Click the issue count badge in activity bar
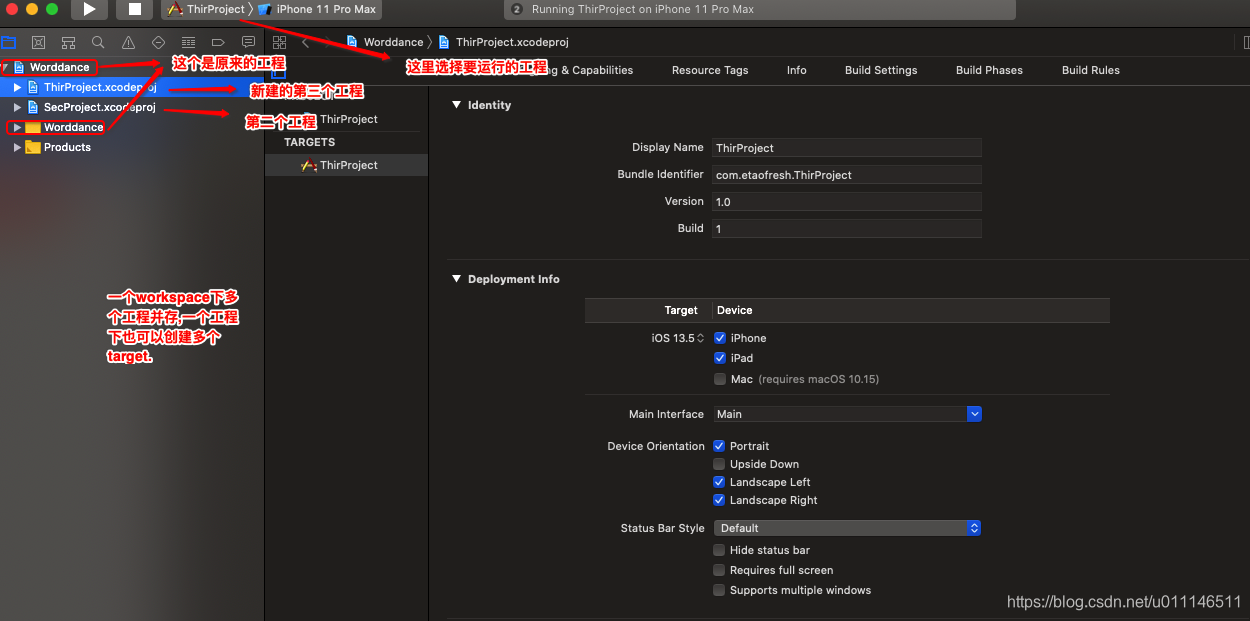 point(517,9)
